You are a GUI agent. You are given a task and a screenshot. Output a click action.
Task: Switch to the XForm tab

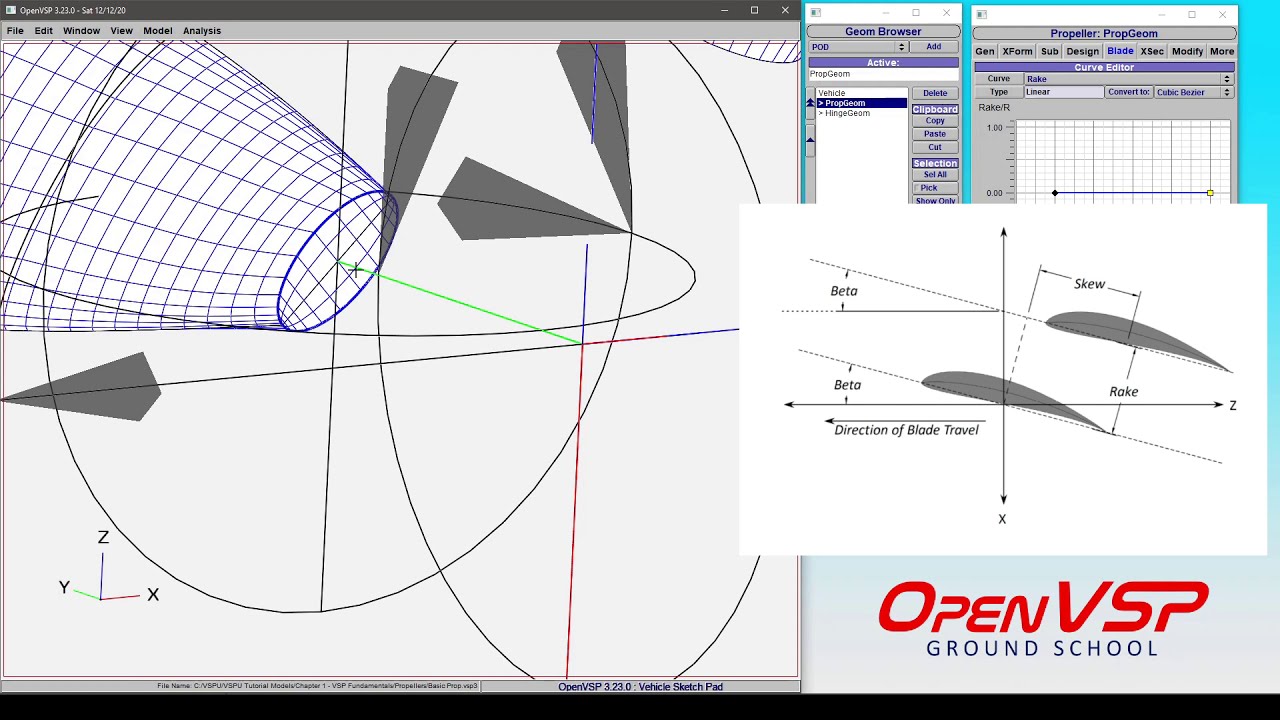1017,51
